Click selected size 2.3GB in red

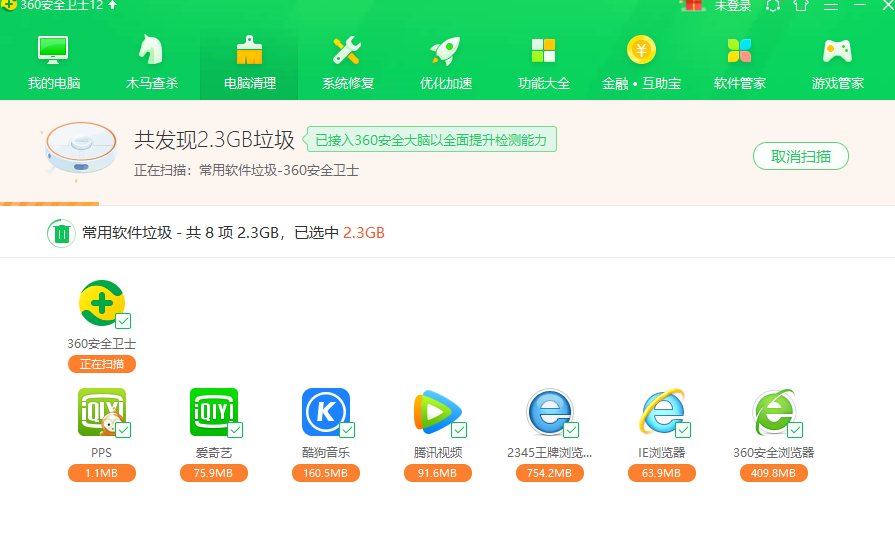tap(364, 233)
